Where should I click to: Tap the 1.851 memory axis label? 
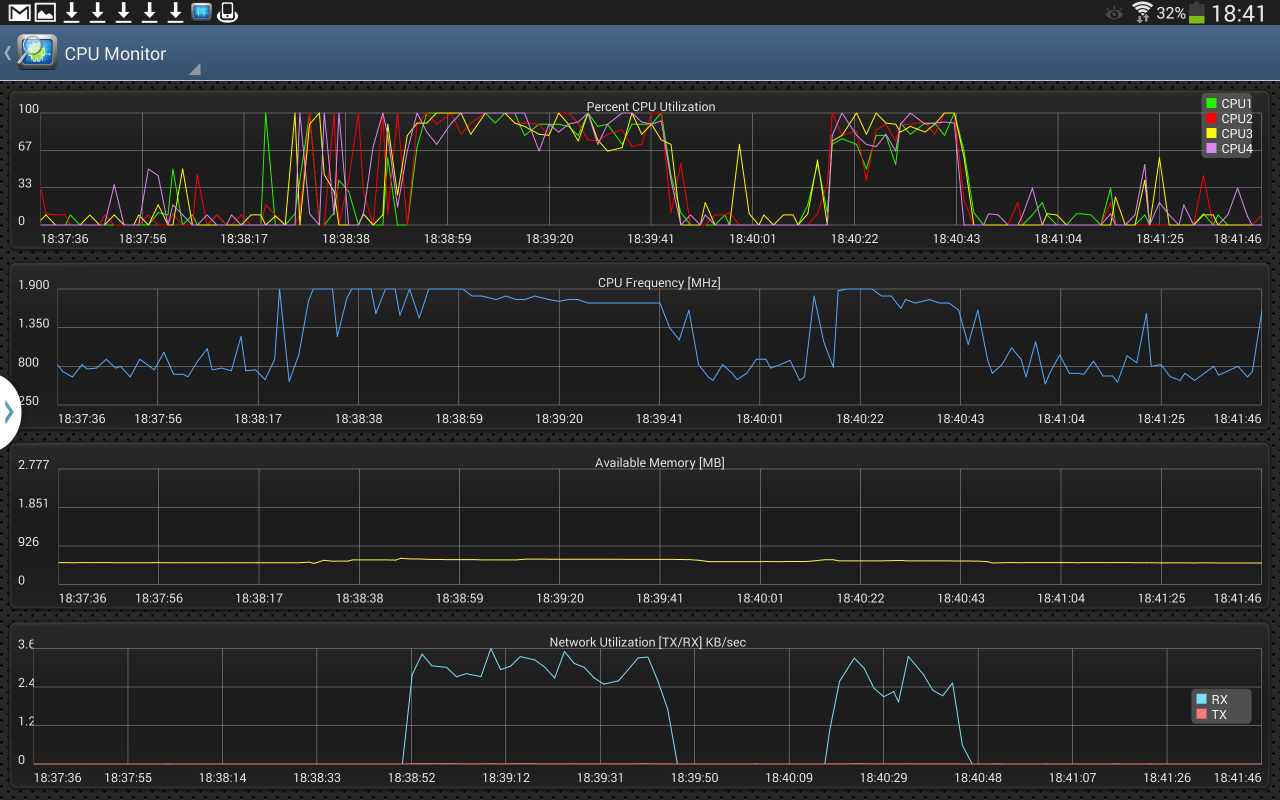pyautogui.click(x=33, y=503)
